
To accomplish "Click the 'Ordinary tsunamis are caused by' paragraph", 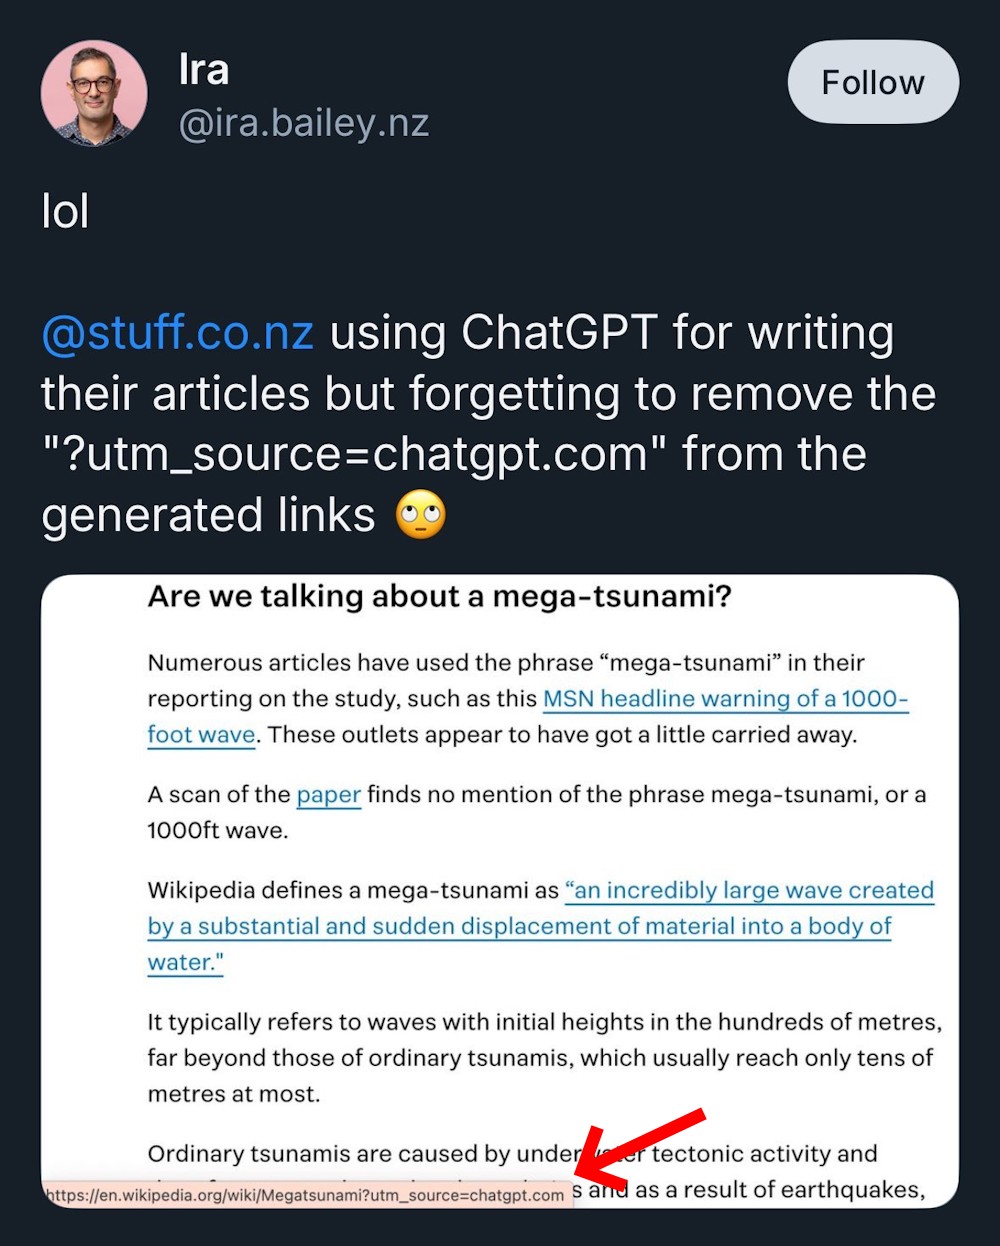I will click(x=537, y=1171).
